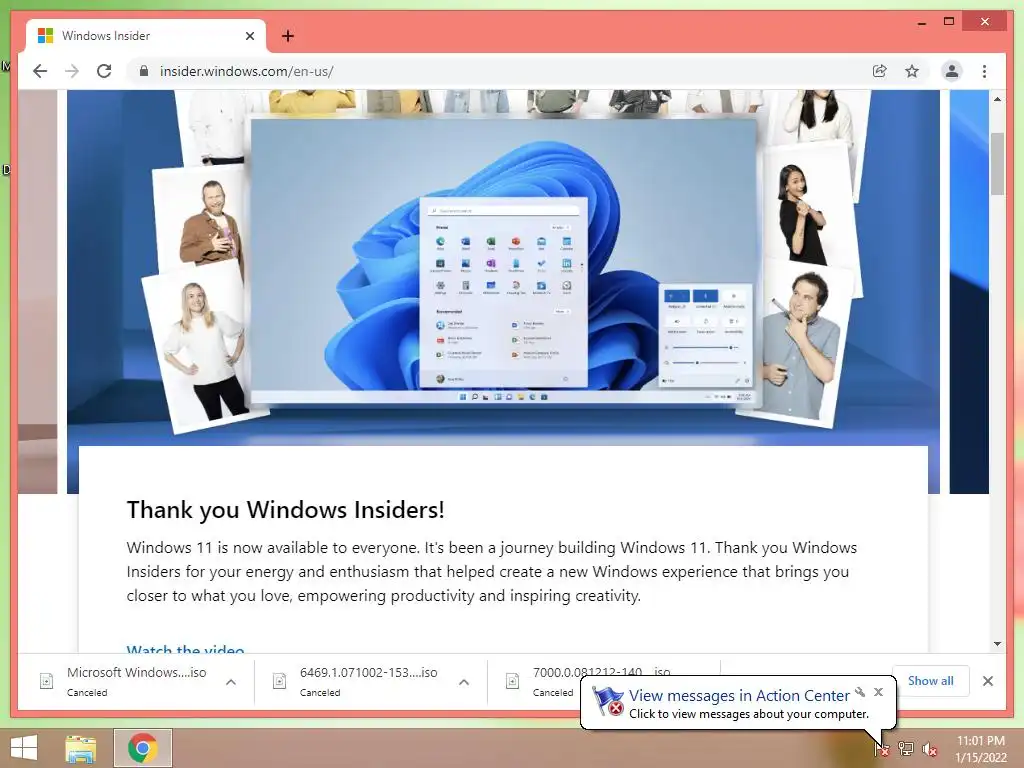Click the Microsoft Windows....iso file icon
The height and width of the screenshot is (768, 1024).
click(46, 681)
